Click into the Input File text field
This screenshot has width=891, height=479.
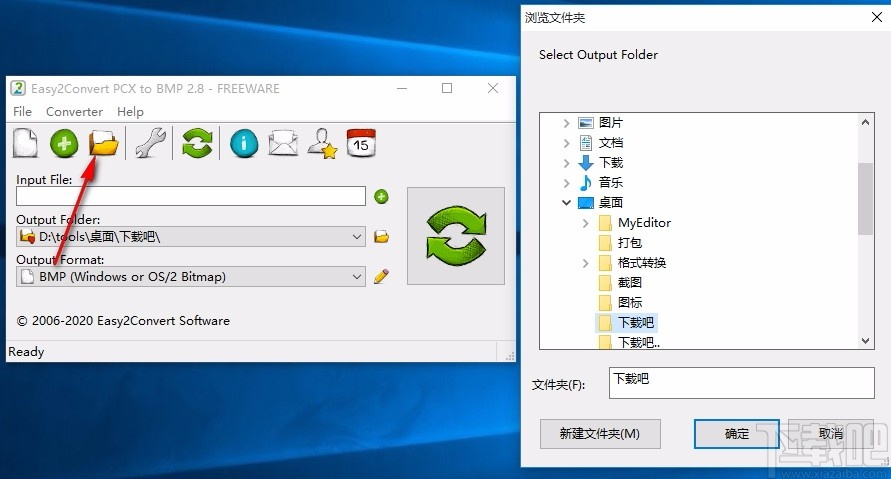pos(191,196)
